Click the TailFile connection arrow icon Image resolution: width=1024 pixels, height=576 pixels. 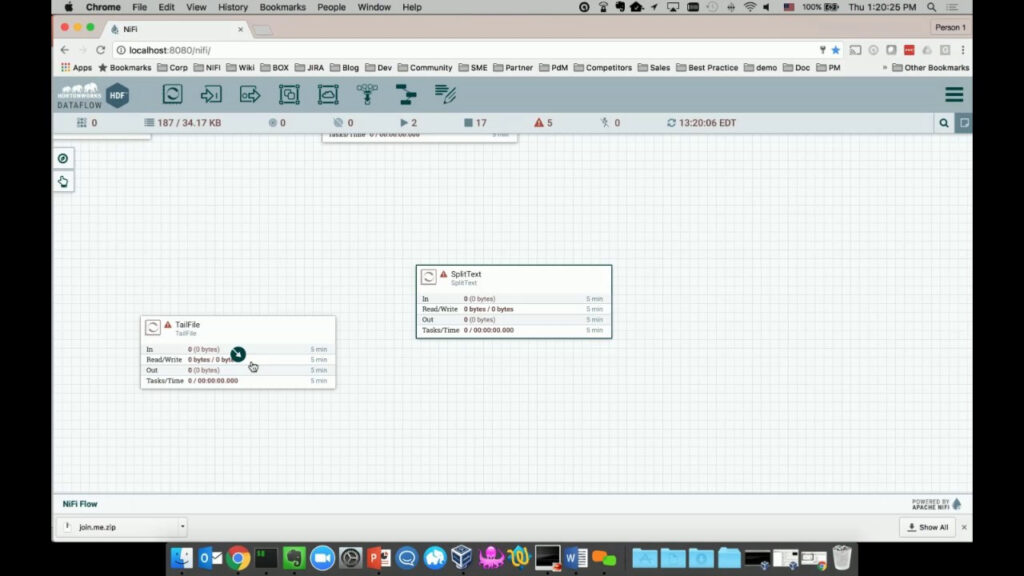(238, 354)
